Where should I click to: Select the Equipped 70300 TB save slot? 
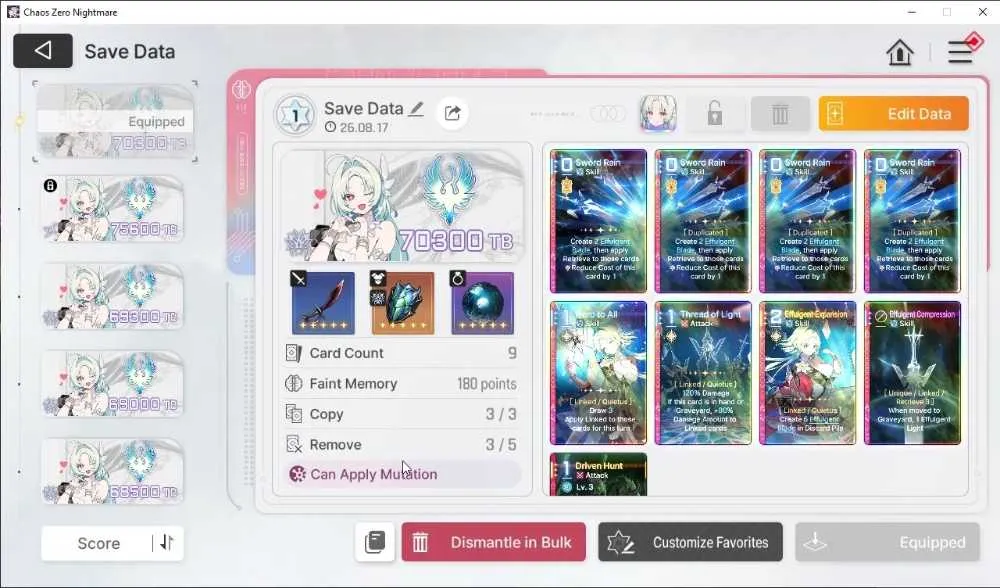pyautogui.click(x=115, y=121)
